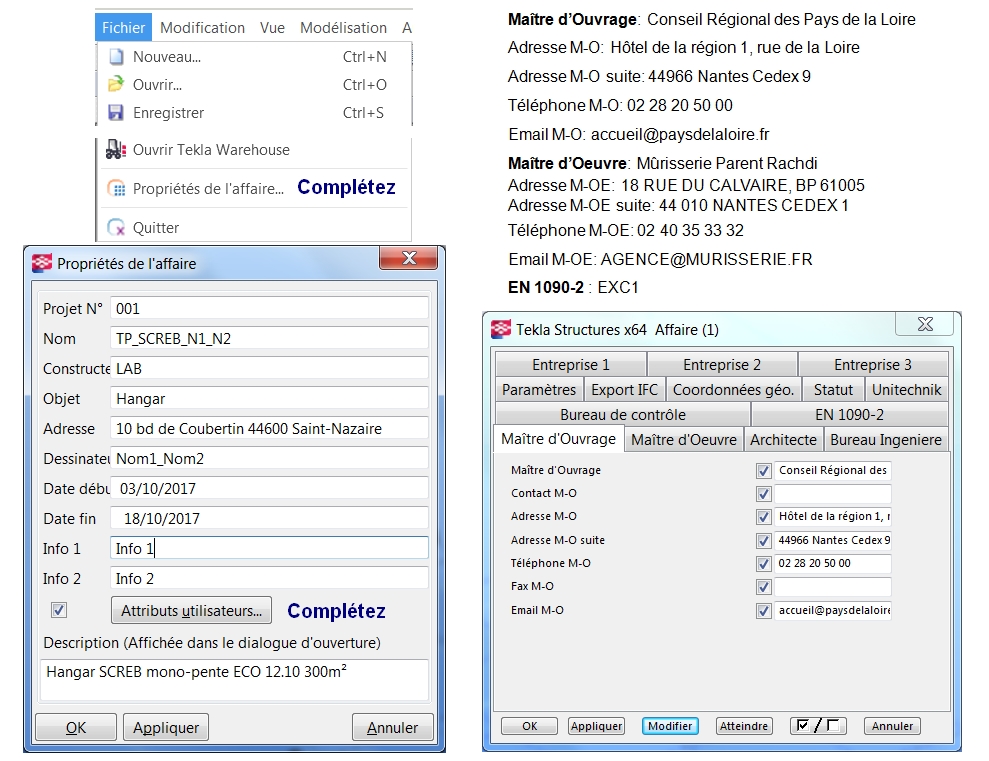Toggle the Contact M-O checkbox
989x761 pixels.
tap(764, 494)
